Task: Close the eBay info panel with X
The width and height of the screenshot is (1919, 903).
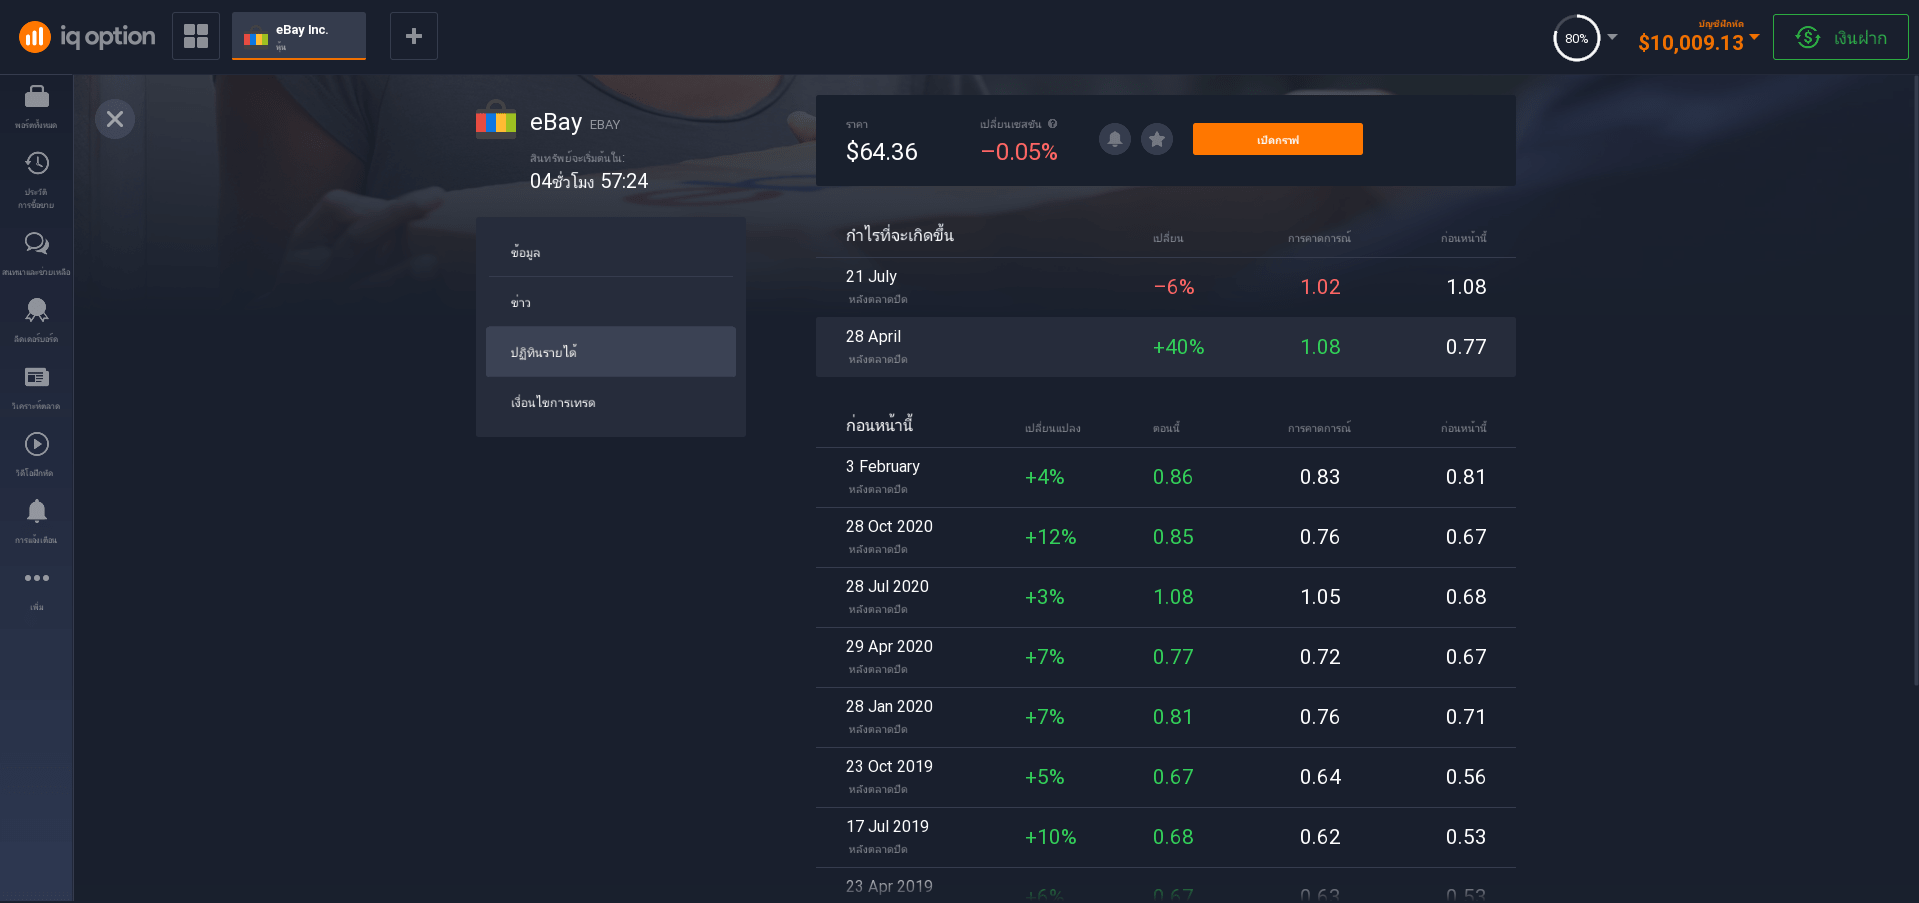Action: 115,119
